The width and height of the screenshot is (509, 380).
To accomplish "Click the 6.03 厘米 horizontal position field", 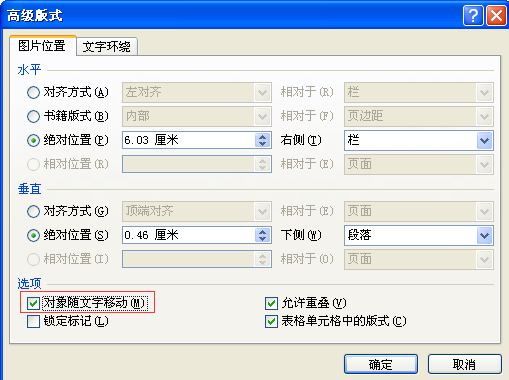I will (x=189, y=140).
